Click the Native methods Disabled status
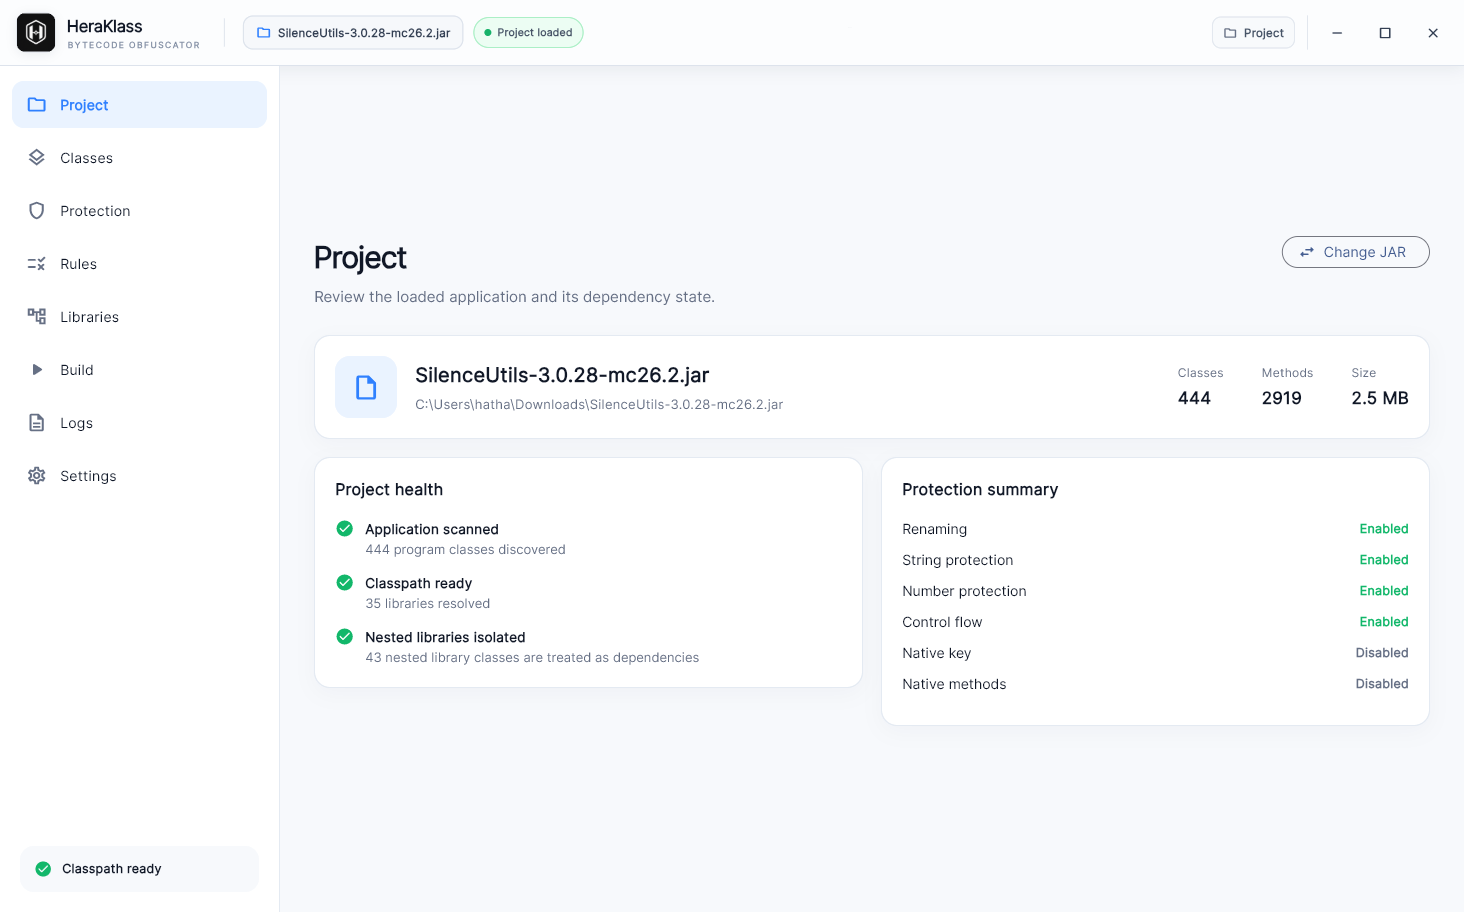 click(1382, 684)
